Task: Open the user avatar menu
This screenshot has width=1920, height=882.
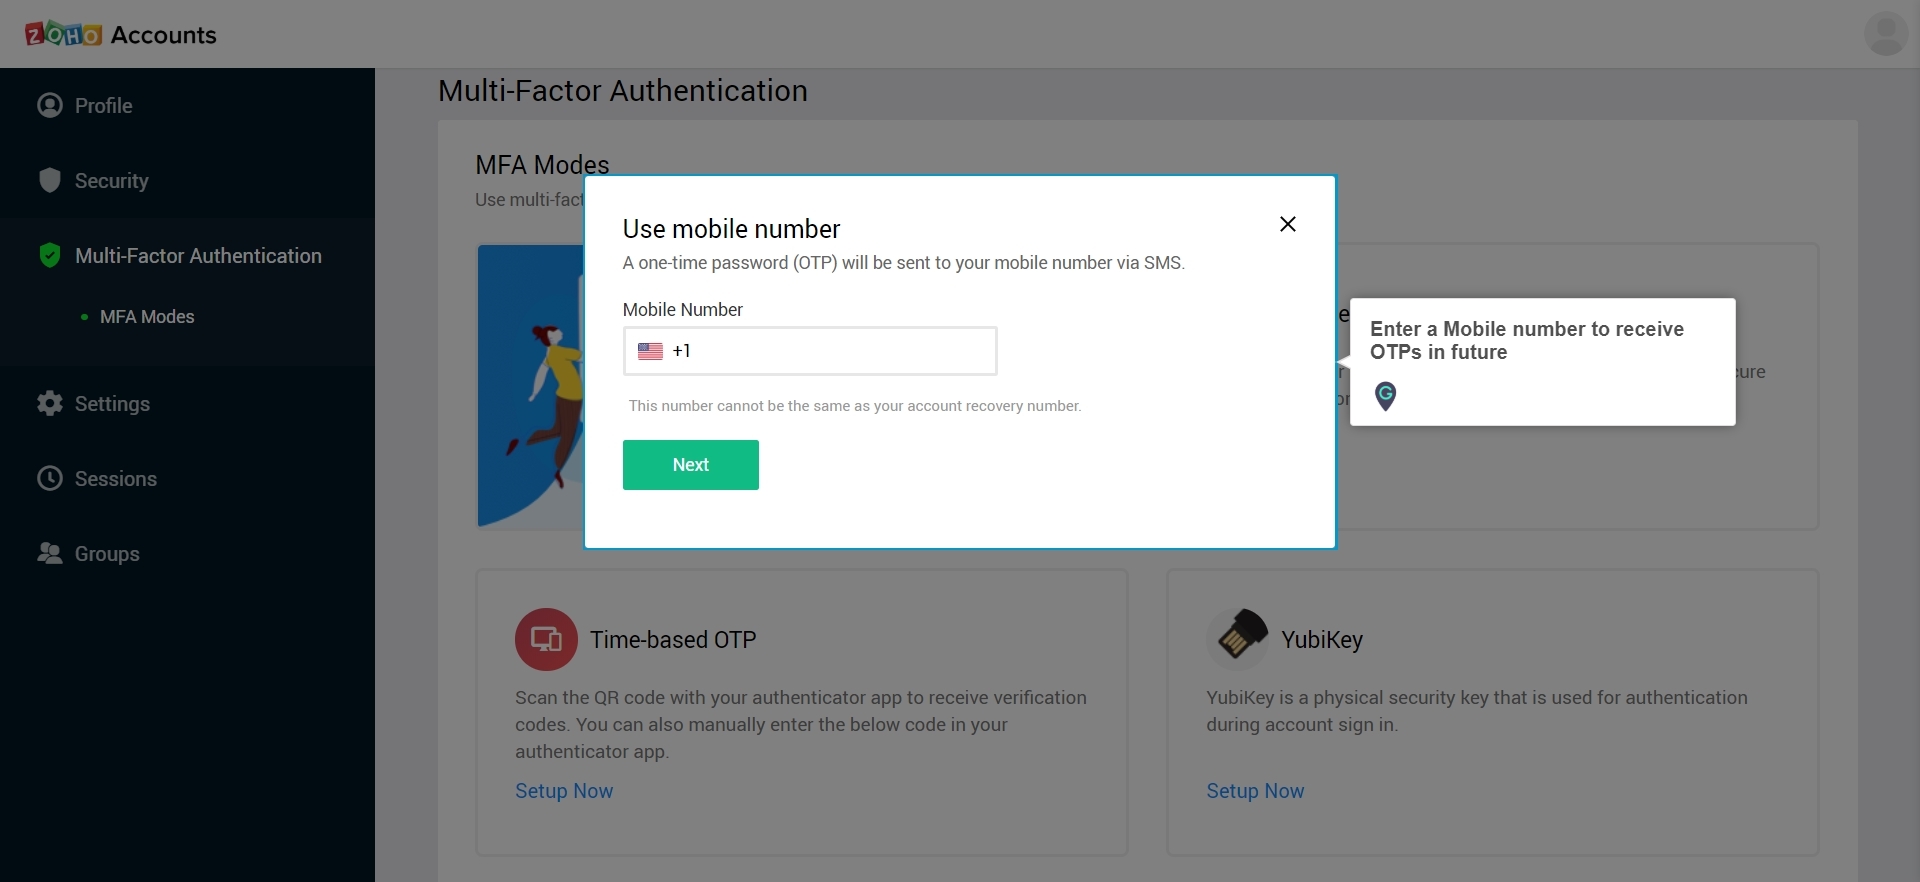Action: (1886, 34)
